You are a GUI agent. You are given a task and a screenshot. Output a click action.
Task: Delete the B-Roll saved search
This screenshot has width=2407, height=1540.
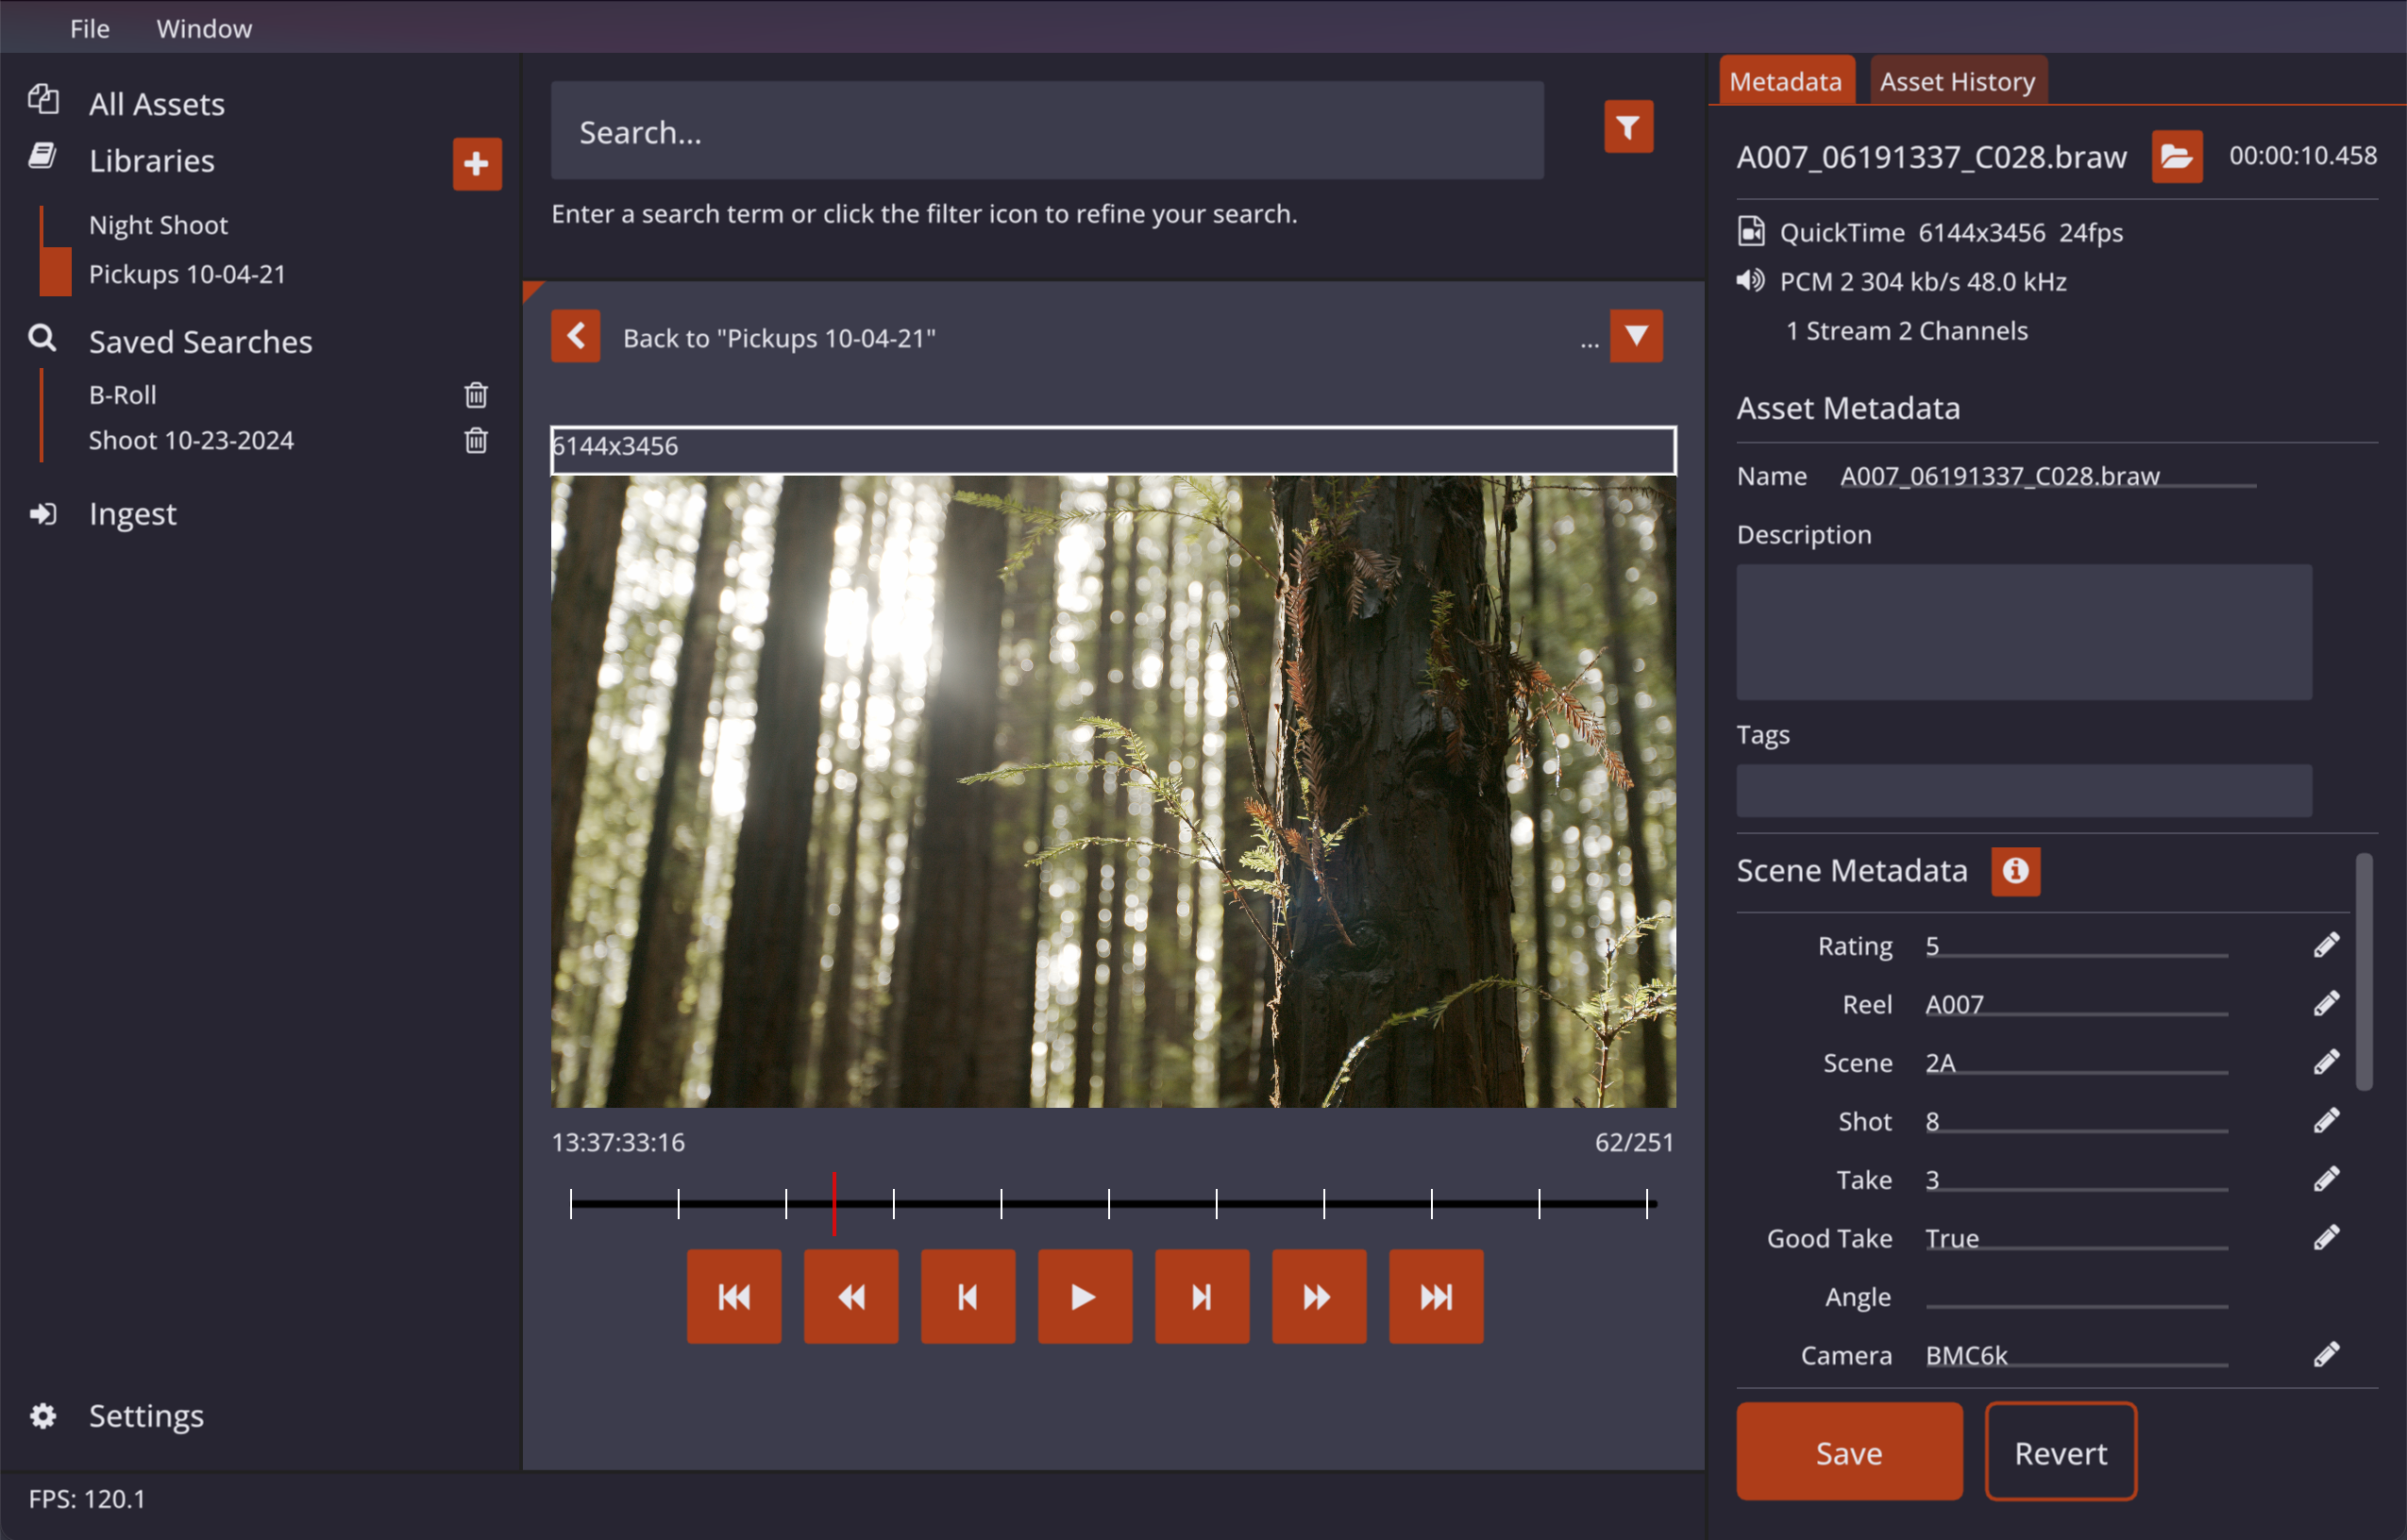click(x=476, y=395)
